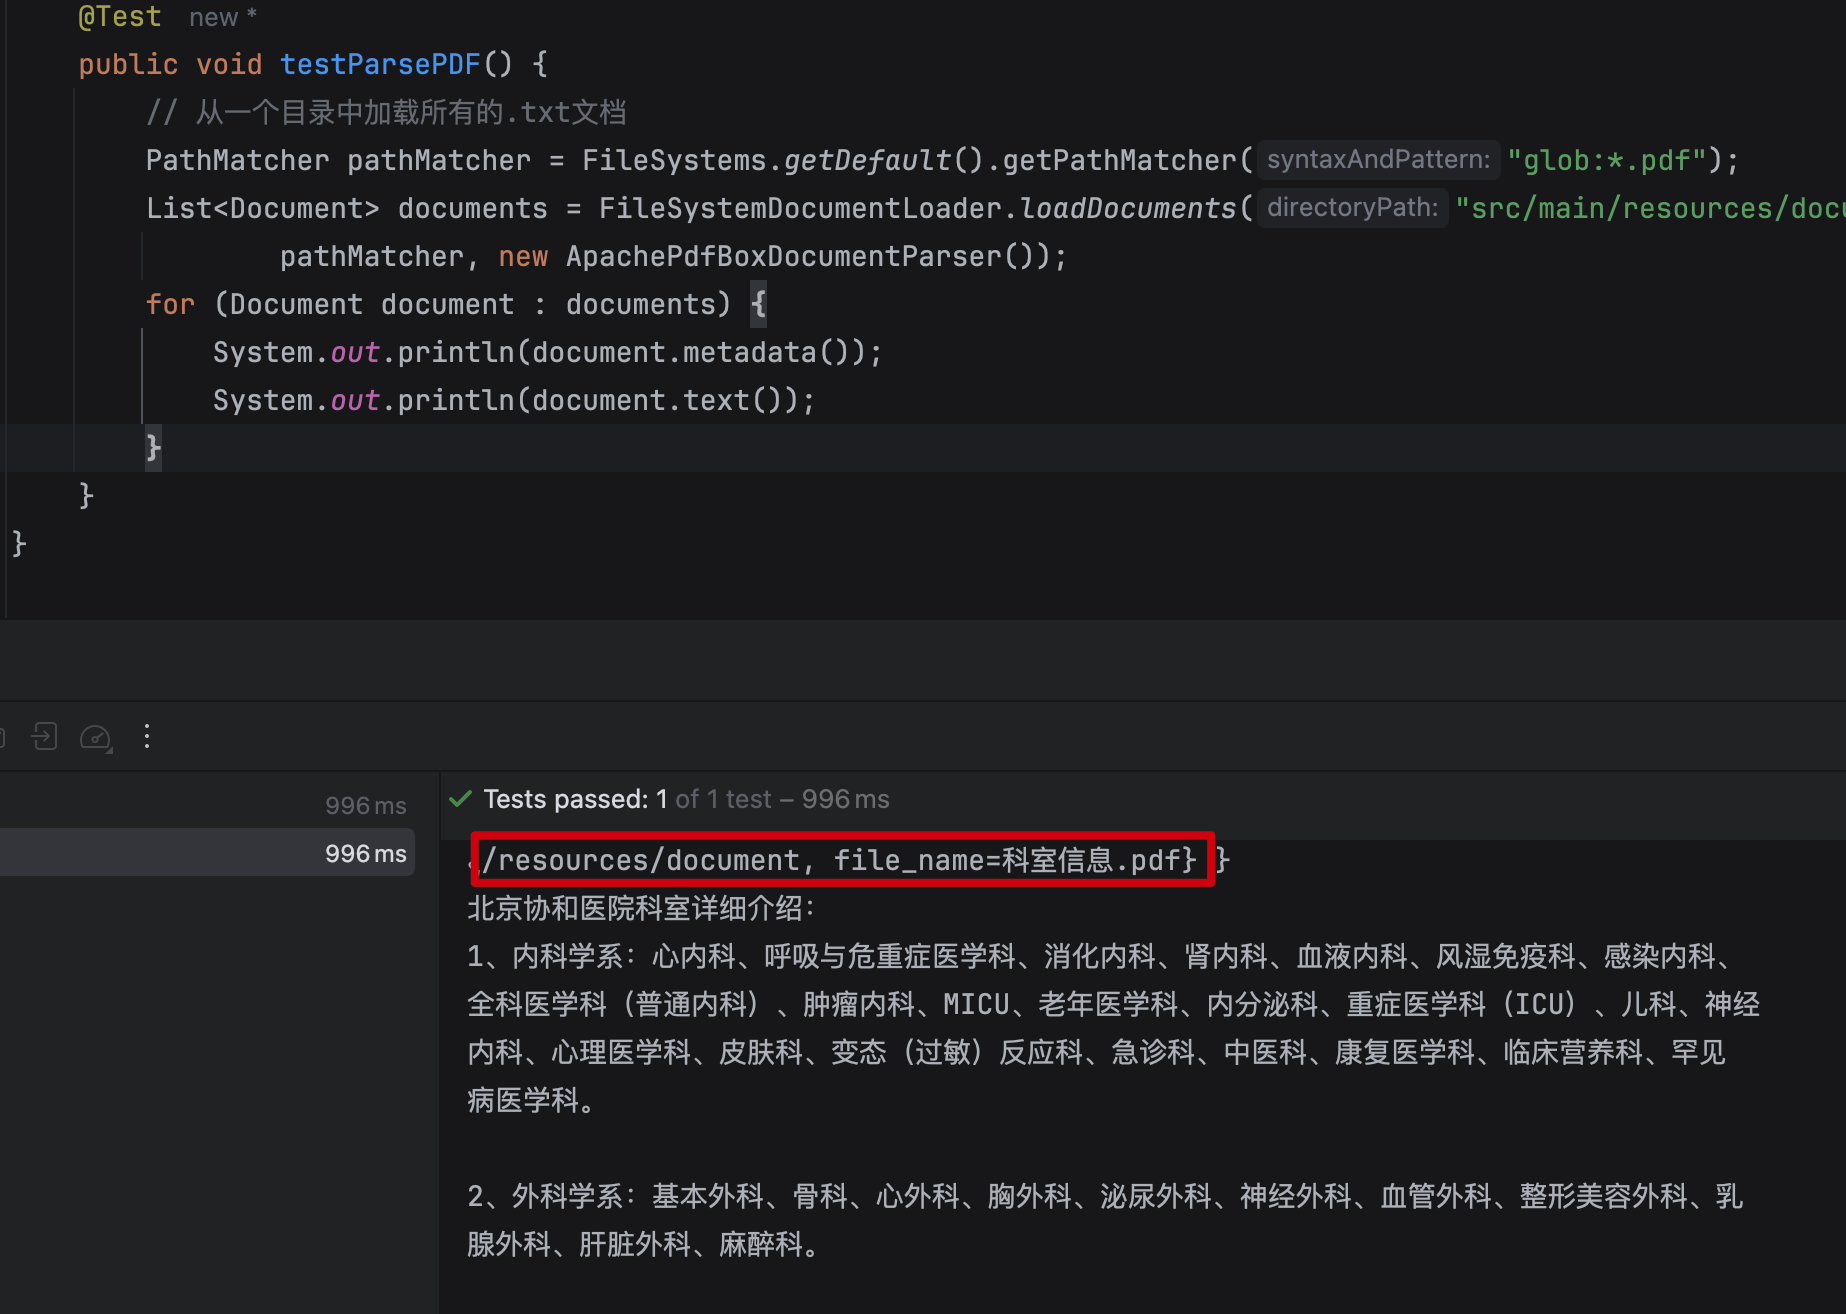Click the output line starting 内科、心理医学科
Screen dimensions: 1846x1314
click(1097, 1052)
